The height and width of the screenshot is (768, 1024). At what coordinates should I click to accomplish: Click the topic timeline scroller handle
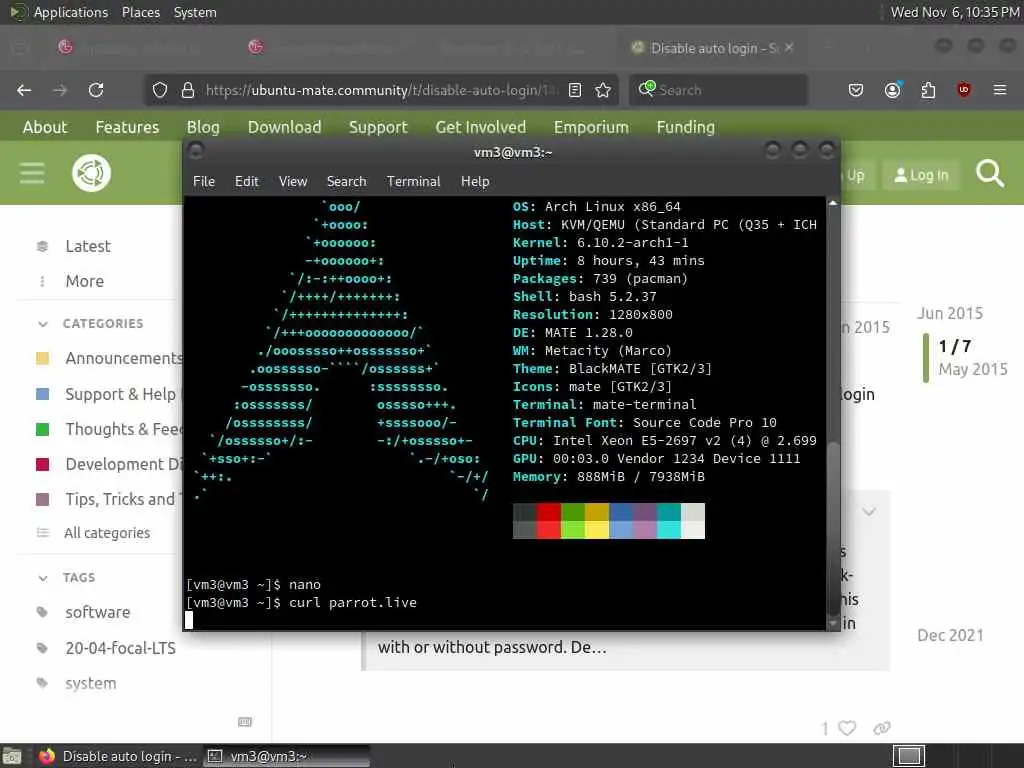click(x=925, y=358)
